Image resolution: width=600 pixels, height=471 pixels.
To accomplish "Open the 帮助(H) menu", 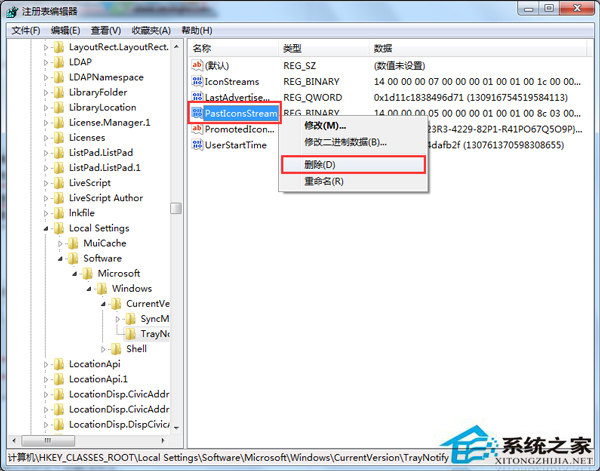I will [x=197, y=30].
